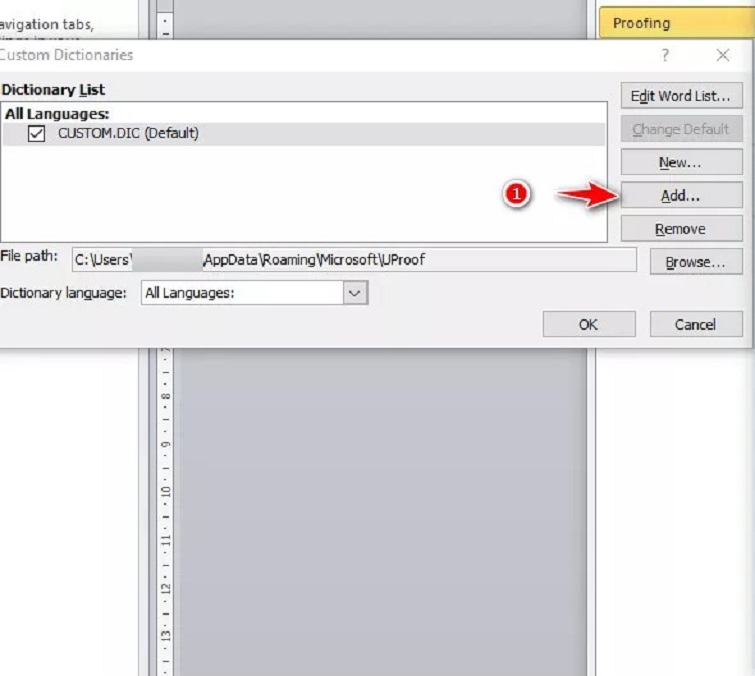Expand the Dictionary language dropdown arrow
The height and width of the screenshot is (676, 755).
pos(355,293)
